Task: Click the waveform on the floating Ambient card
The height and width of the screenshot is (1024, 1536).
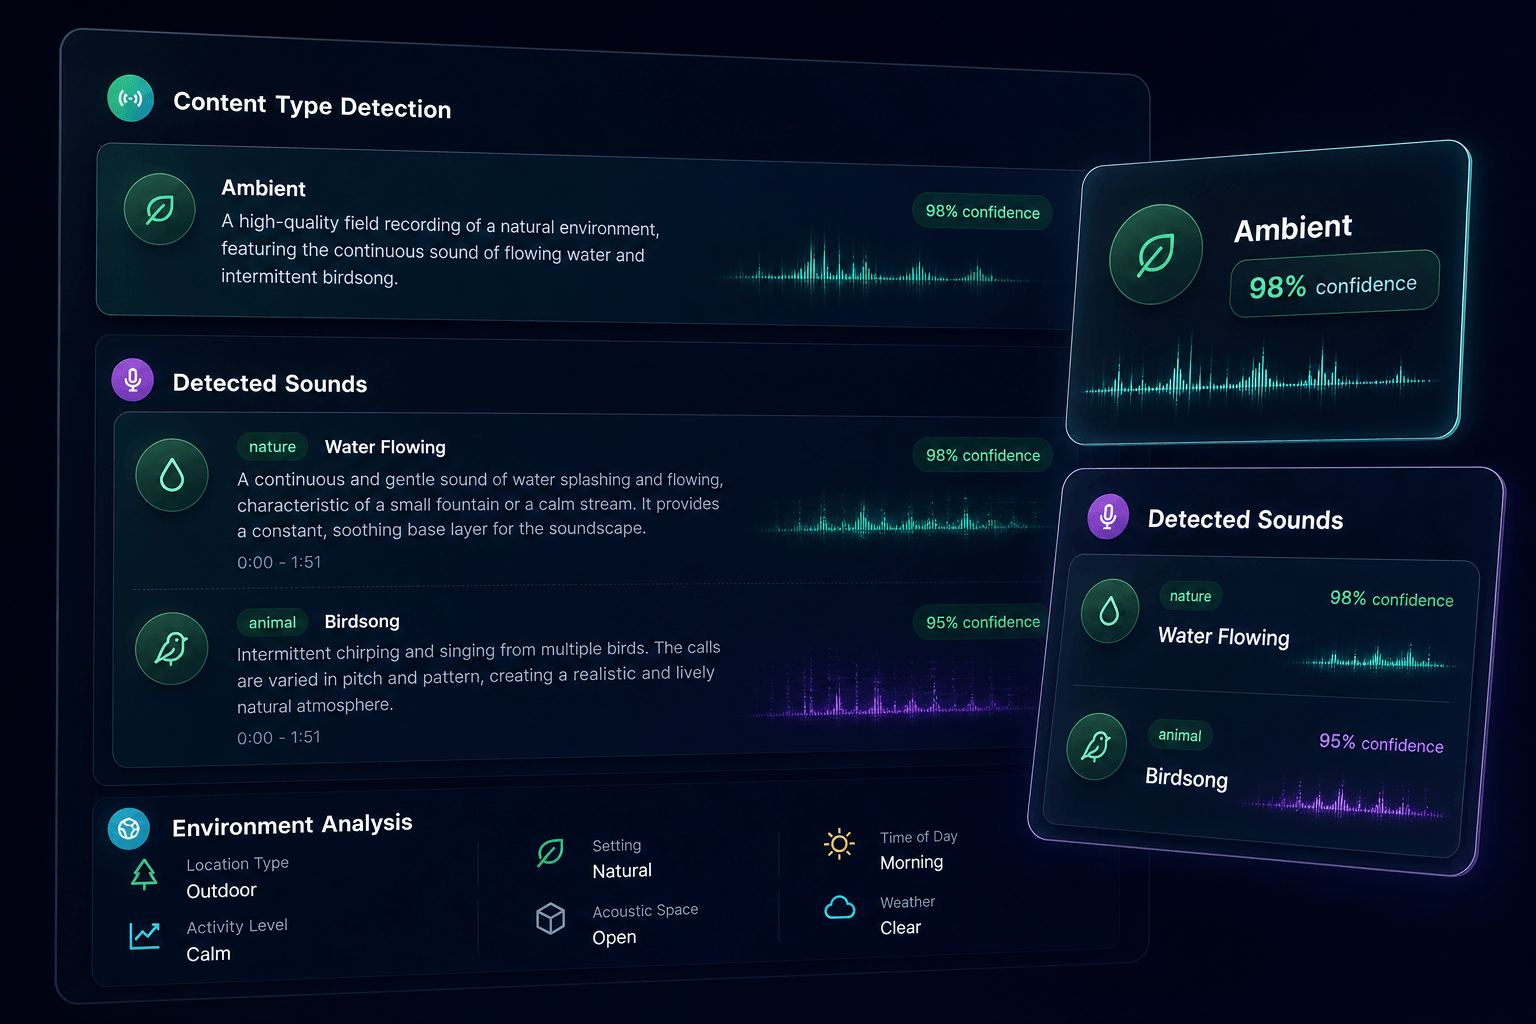Action: click(1260, 375)
